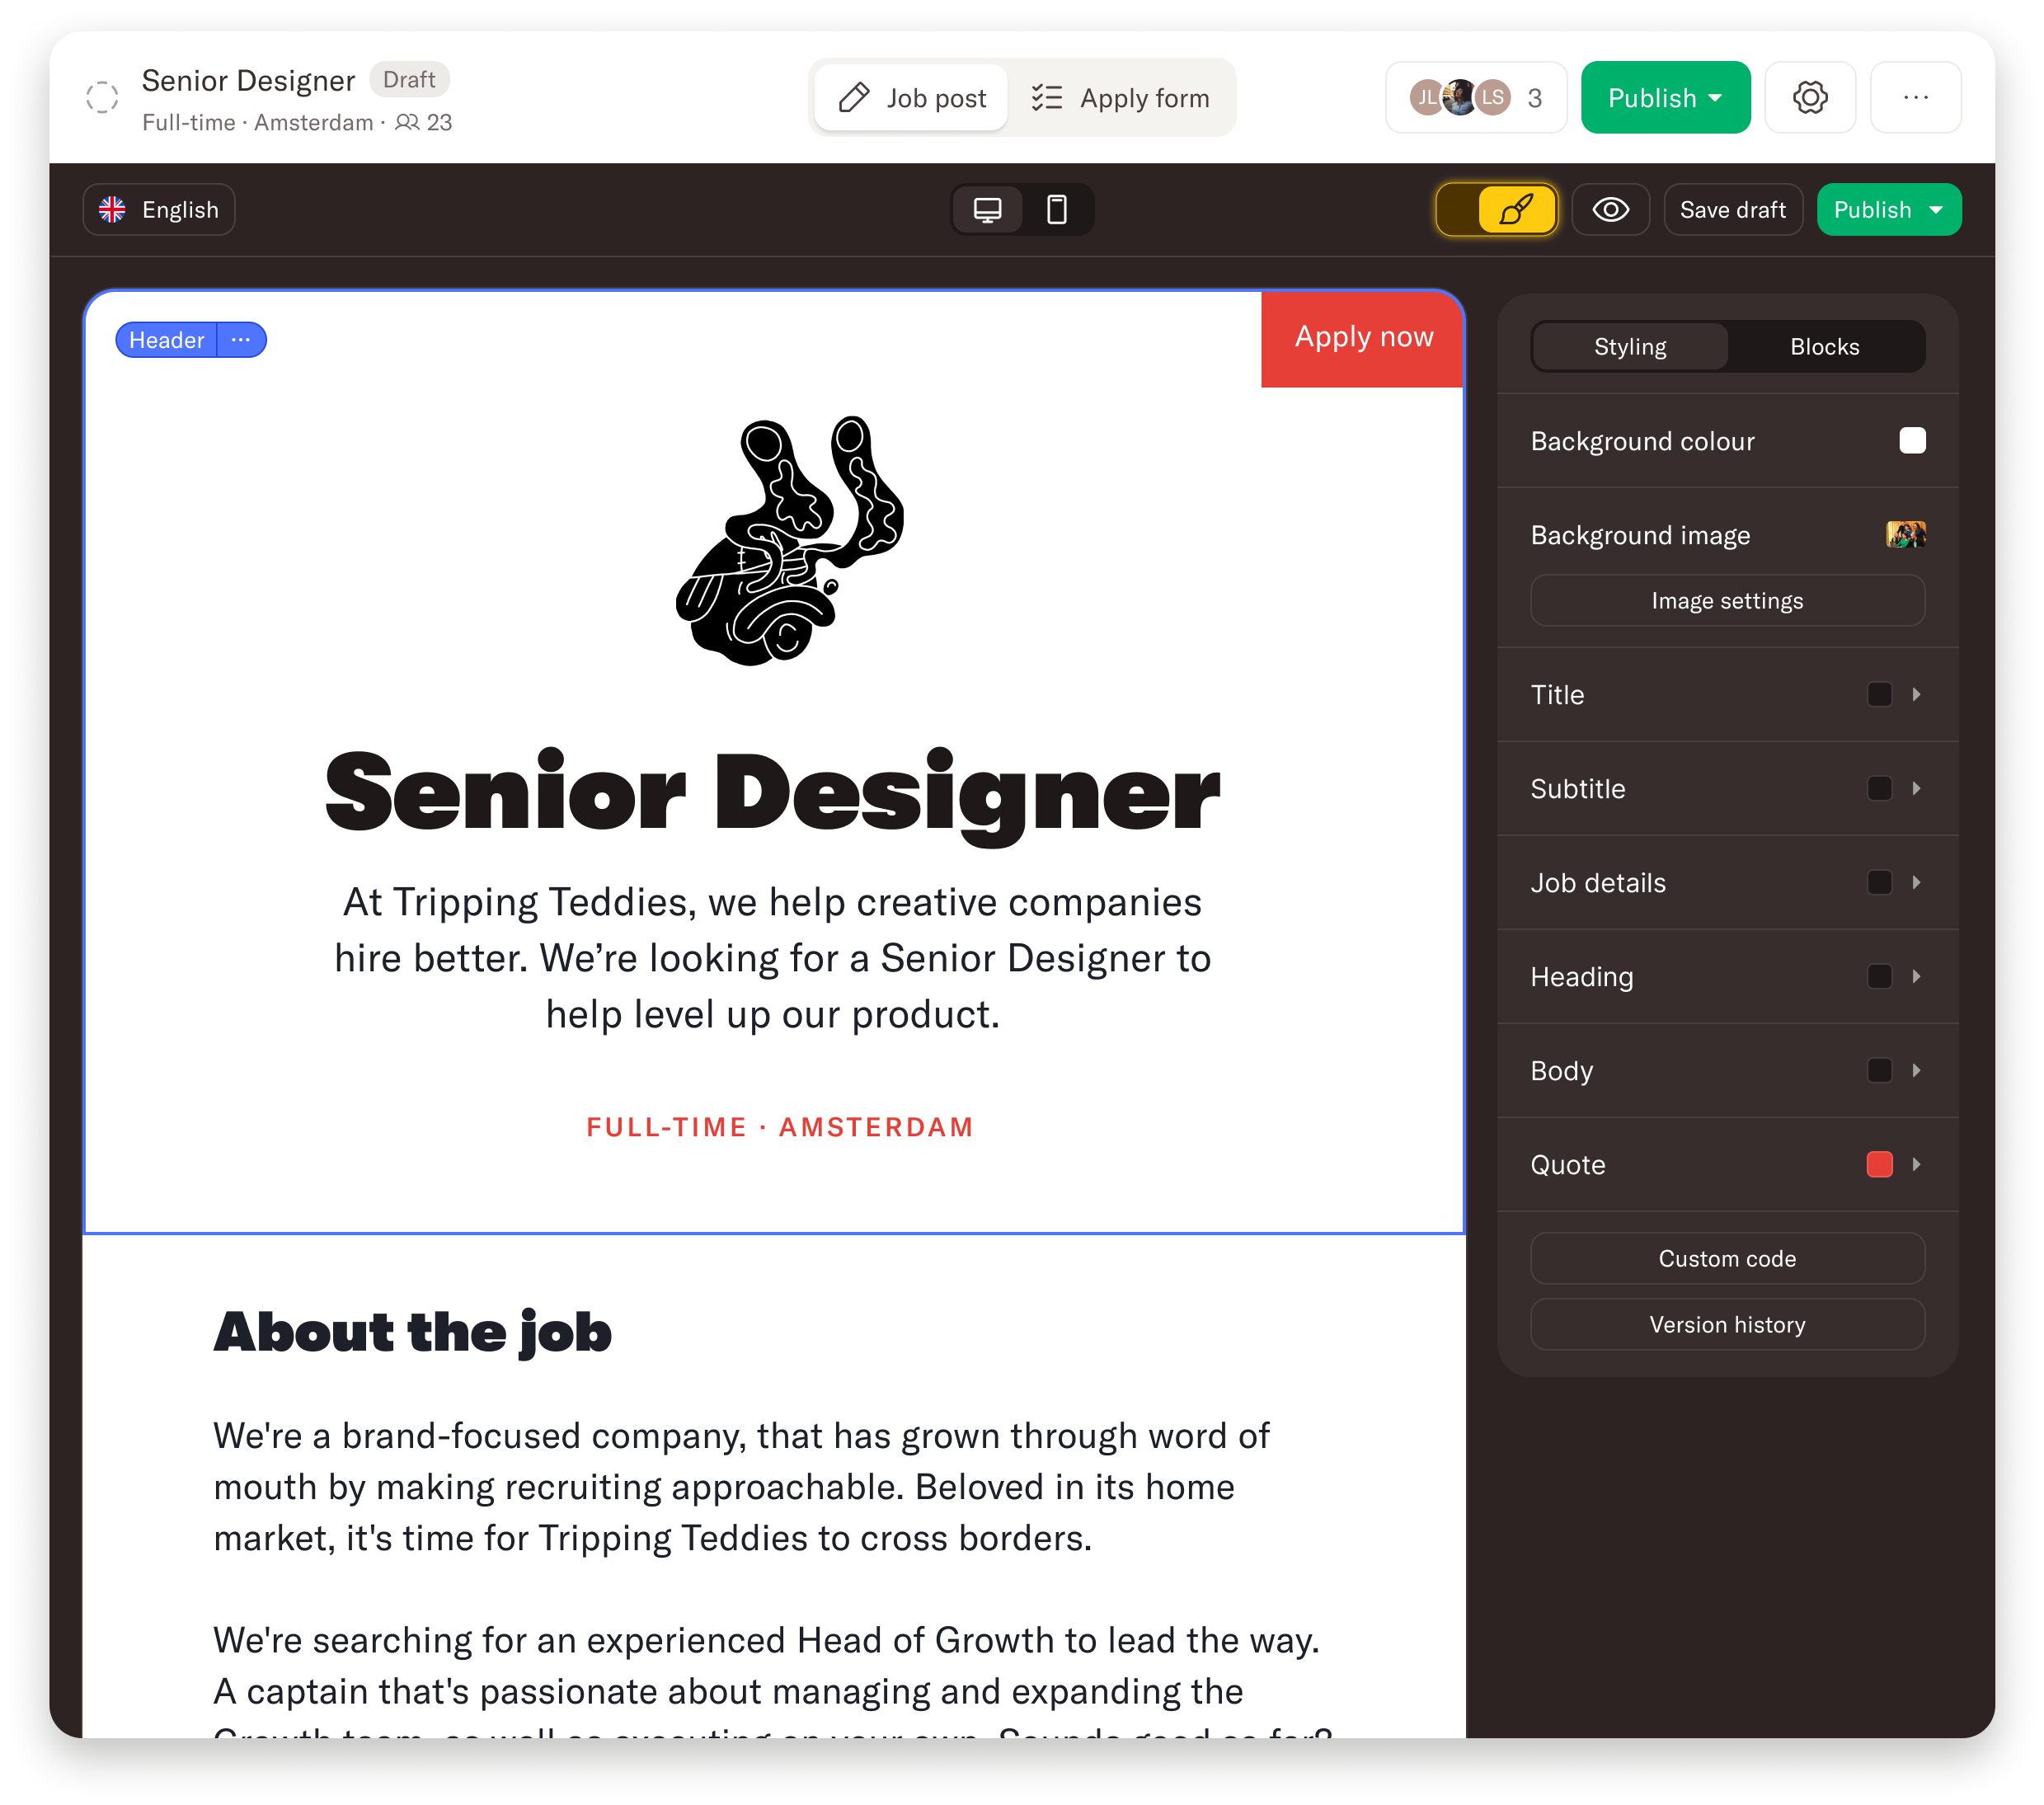
Task: Expand the Title styling options
Action: coord(1915,695)
